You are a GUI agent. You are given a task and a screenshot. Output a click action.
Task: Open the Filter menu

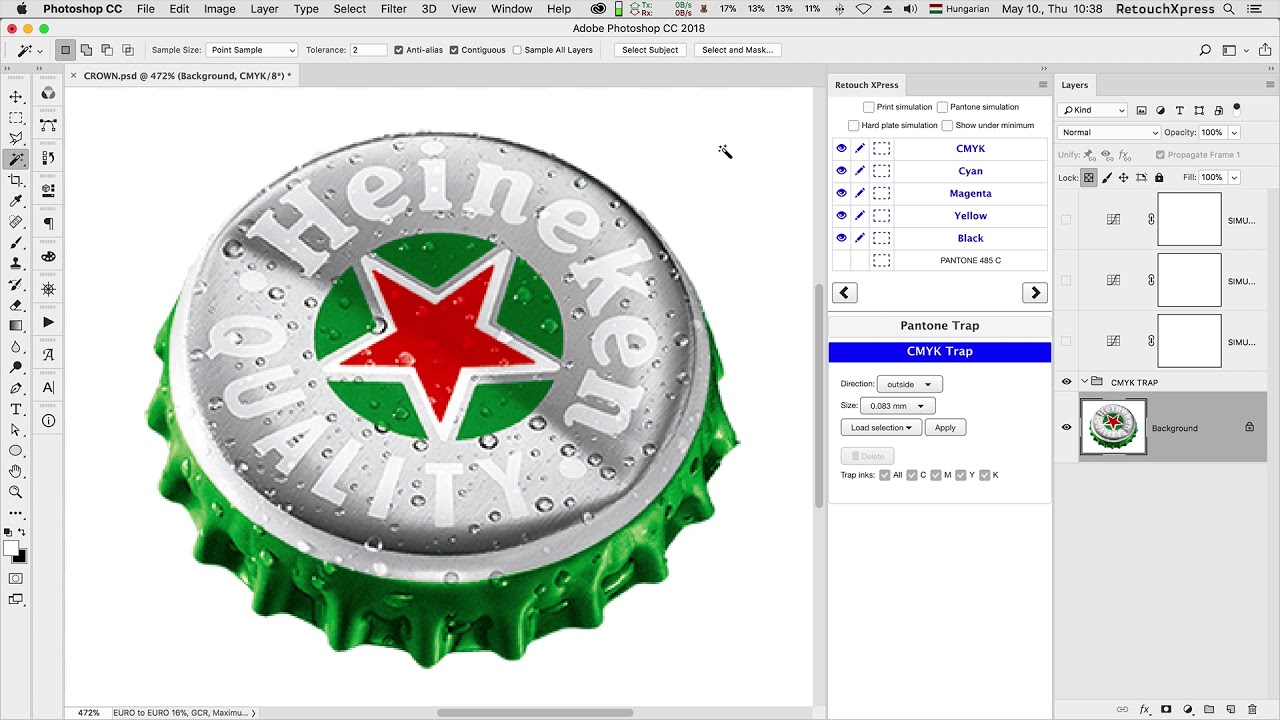[x=393, y=9]
